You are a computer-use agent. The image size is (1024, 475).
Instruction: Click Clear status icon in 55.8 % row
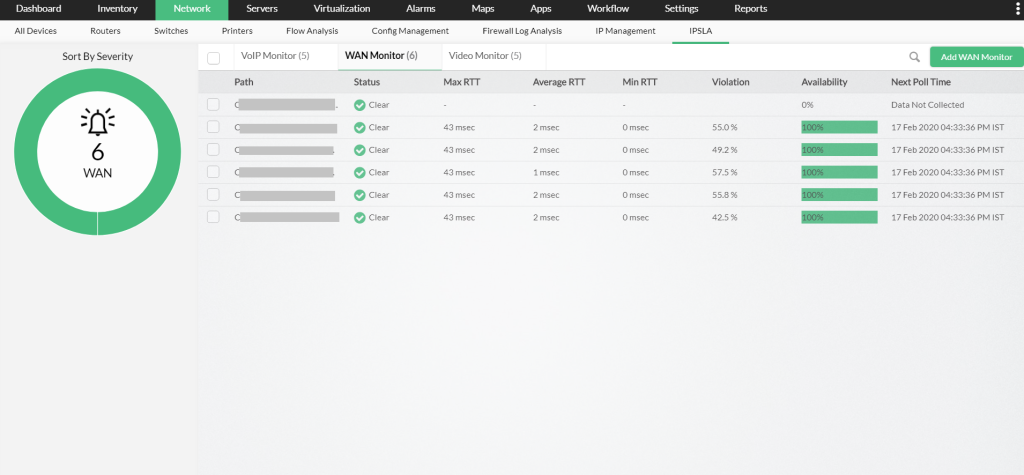point(359,195)
